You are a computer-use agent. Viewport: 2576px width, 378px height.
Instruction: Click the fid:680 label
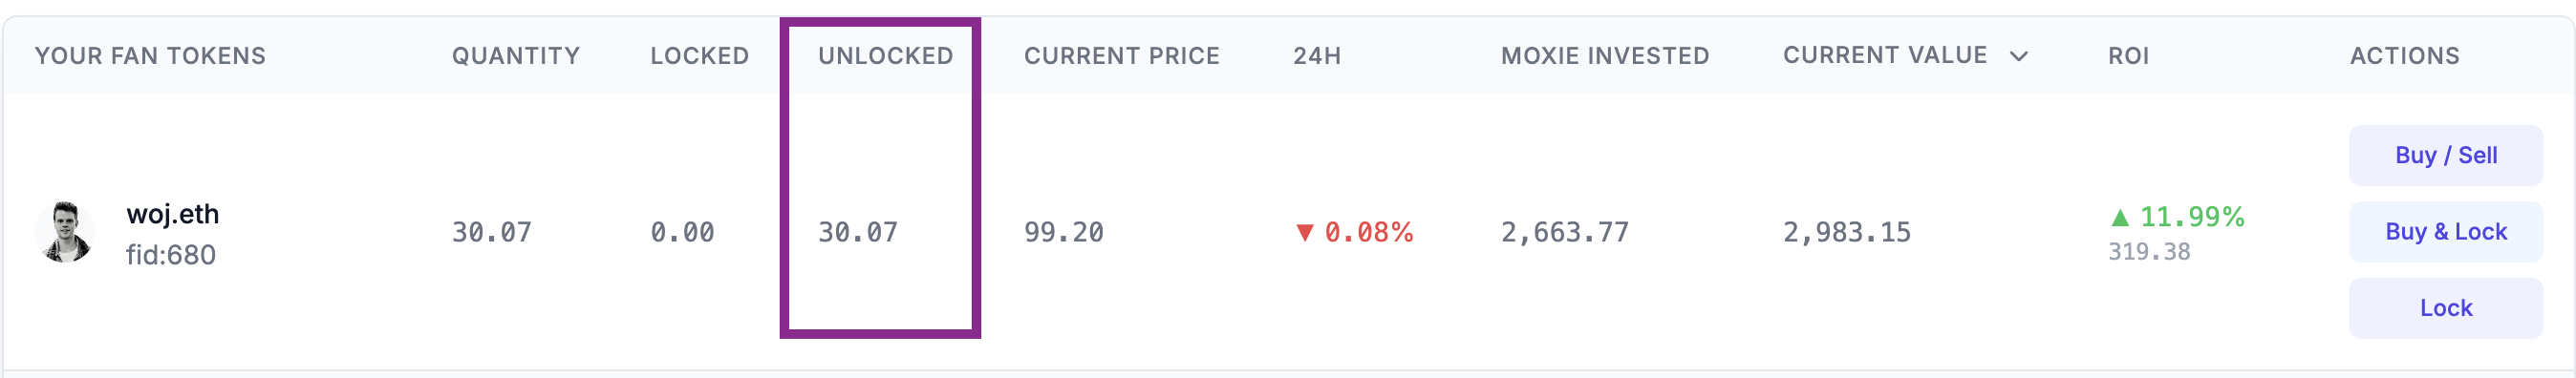tap(171, 255)
